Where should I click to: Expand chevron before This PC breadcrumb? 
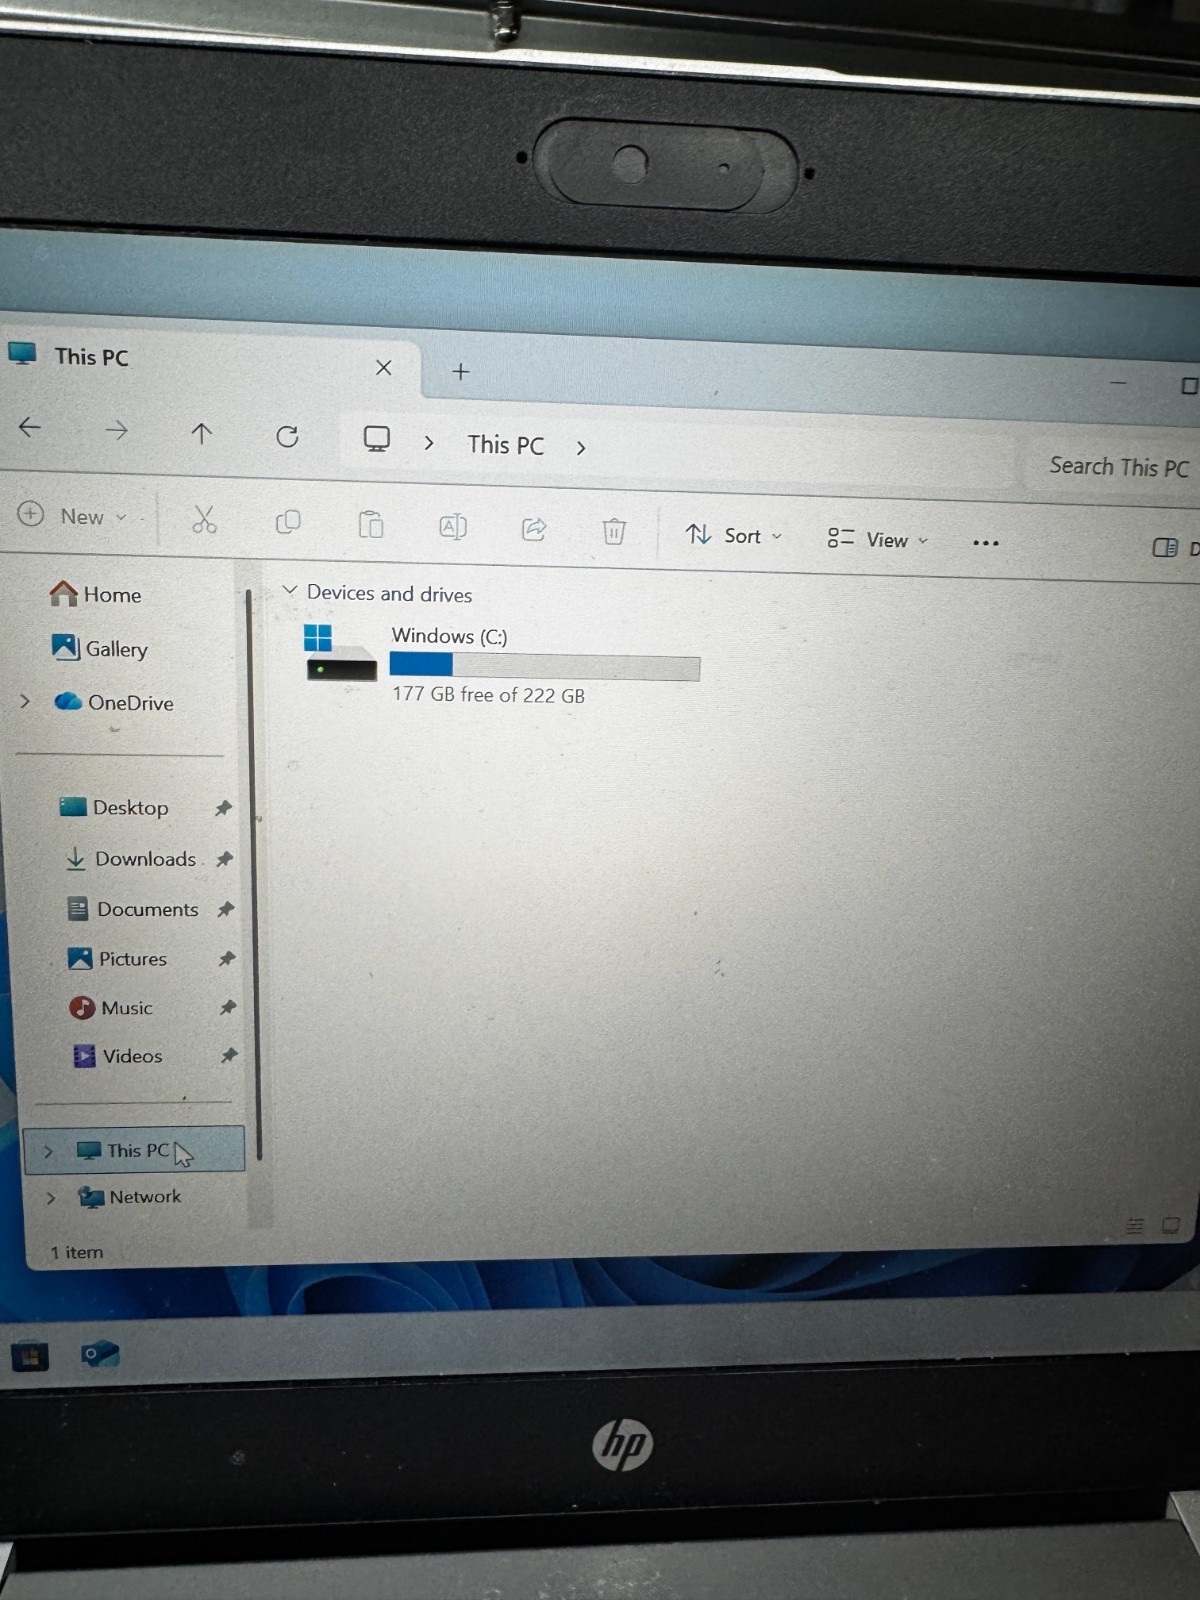point(429,443)
